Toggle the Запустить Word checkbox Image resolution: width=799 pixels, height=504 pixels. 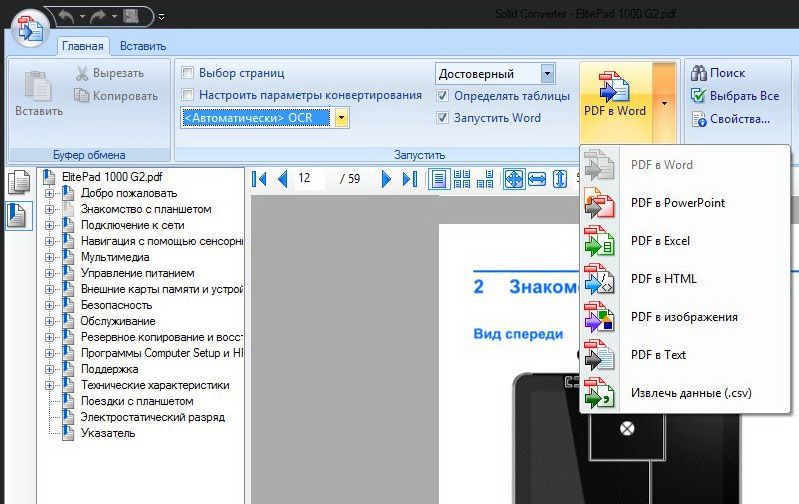coord(442,118)
